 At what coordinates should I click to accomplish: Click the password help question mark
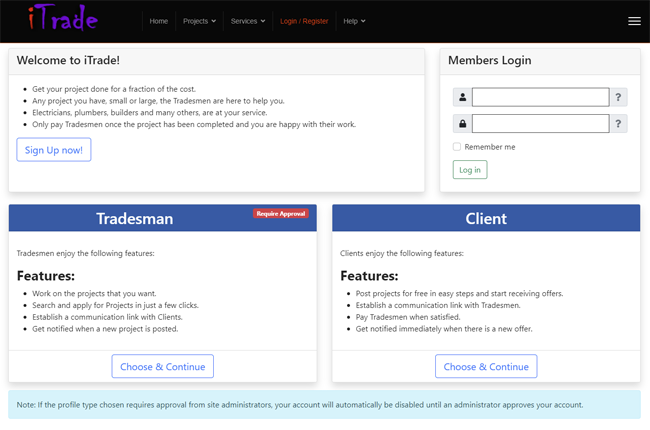click(x=618, y=124)
